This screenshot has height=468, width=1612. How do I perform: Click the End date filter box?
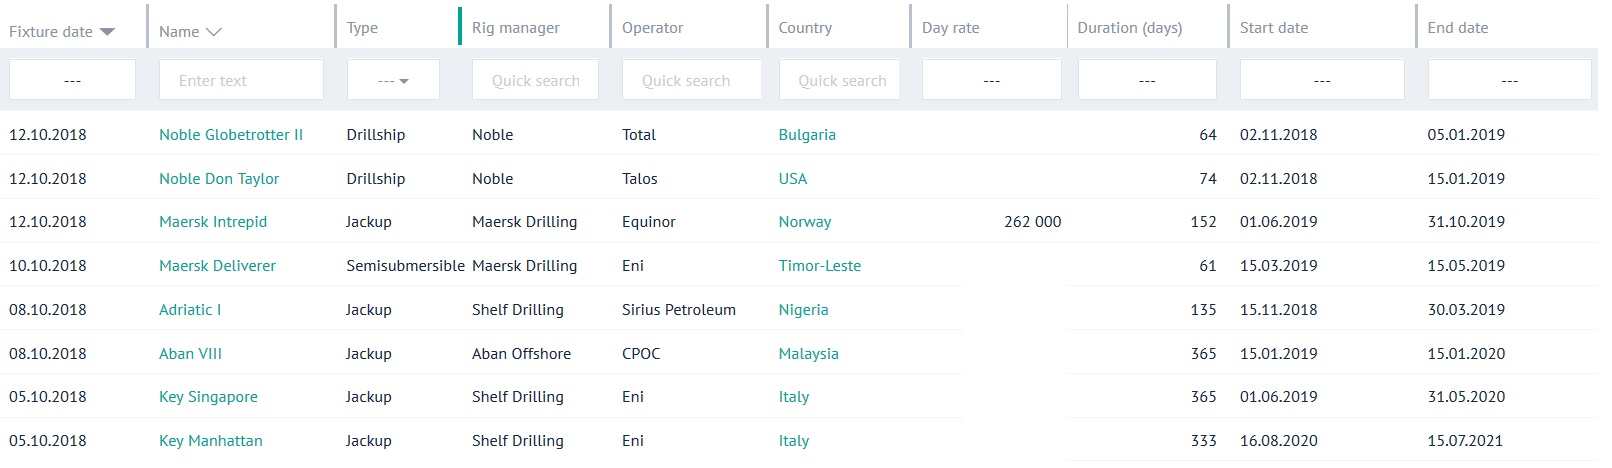coord(1509,80)
